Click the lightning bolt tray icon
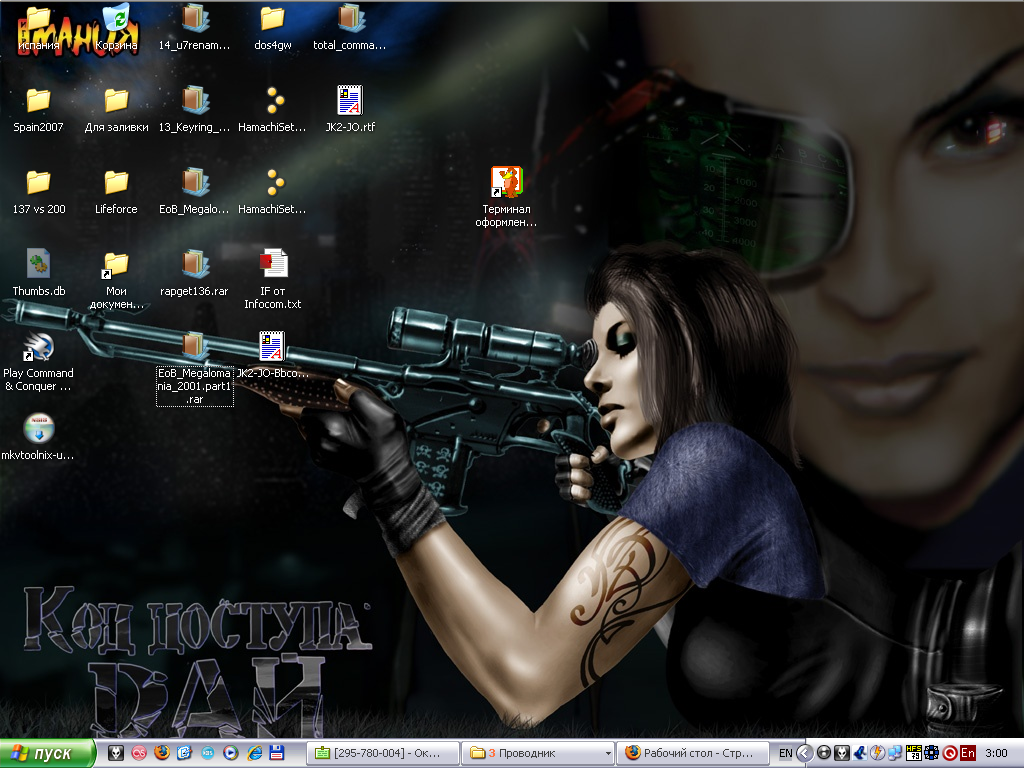1024x768 pixels. pyautogui.click(x=878, y=753)
